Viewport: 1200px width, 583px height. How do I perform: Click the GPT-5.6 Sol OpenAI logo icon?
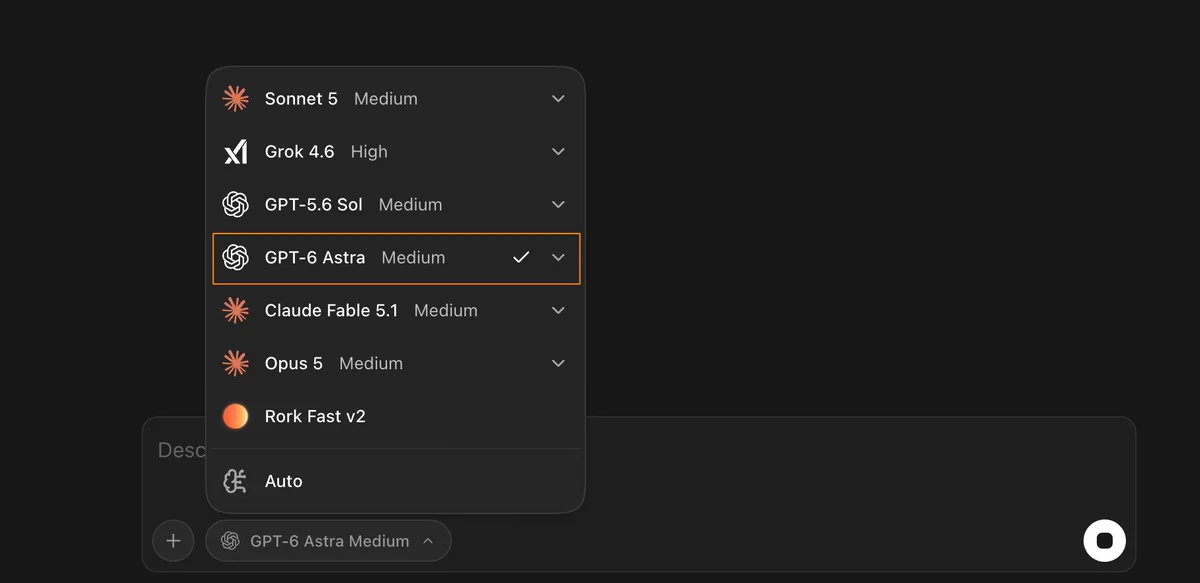[235, 204]
